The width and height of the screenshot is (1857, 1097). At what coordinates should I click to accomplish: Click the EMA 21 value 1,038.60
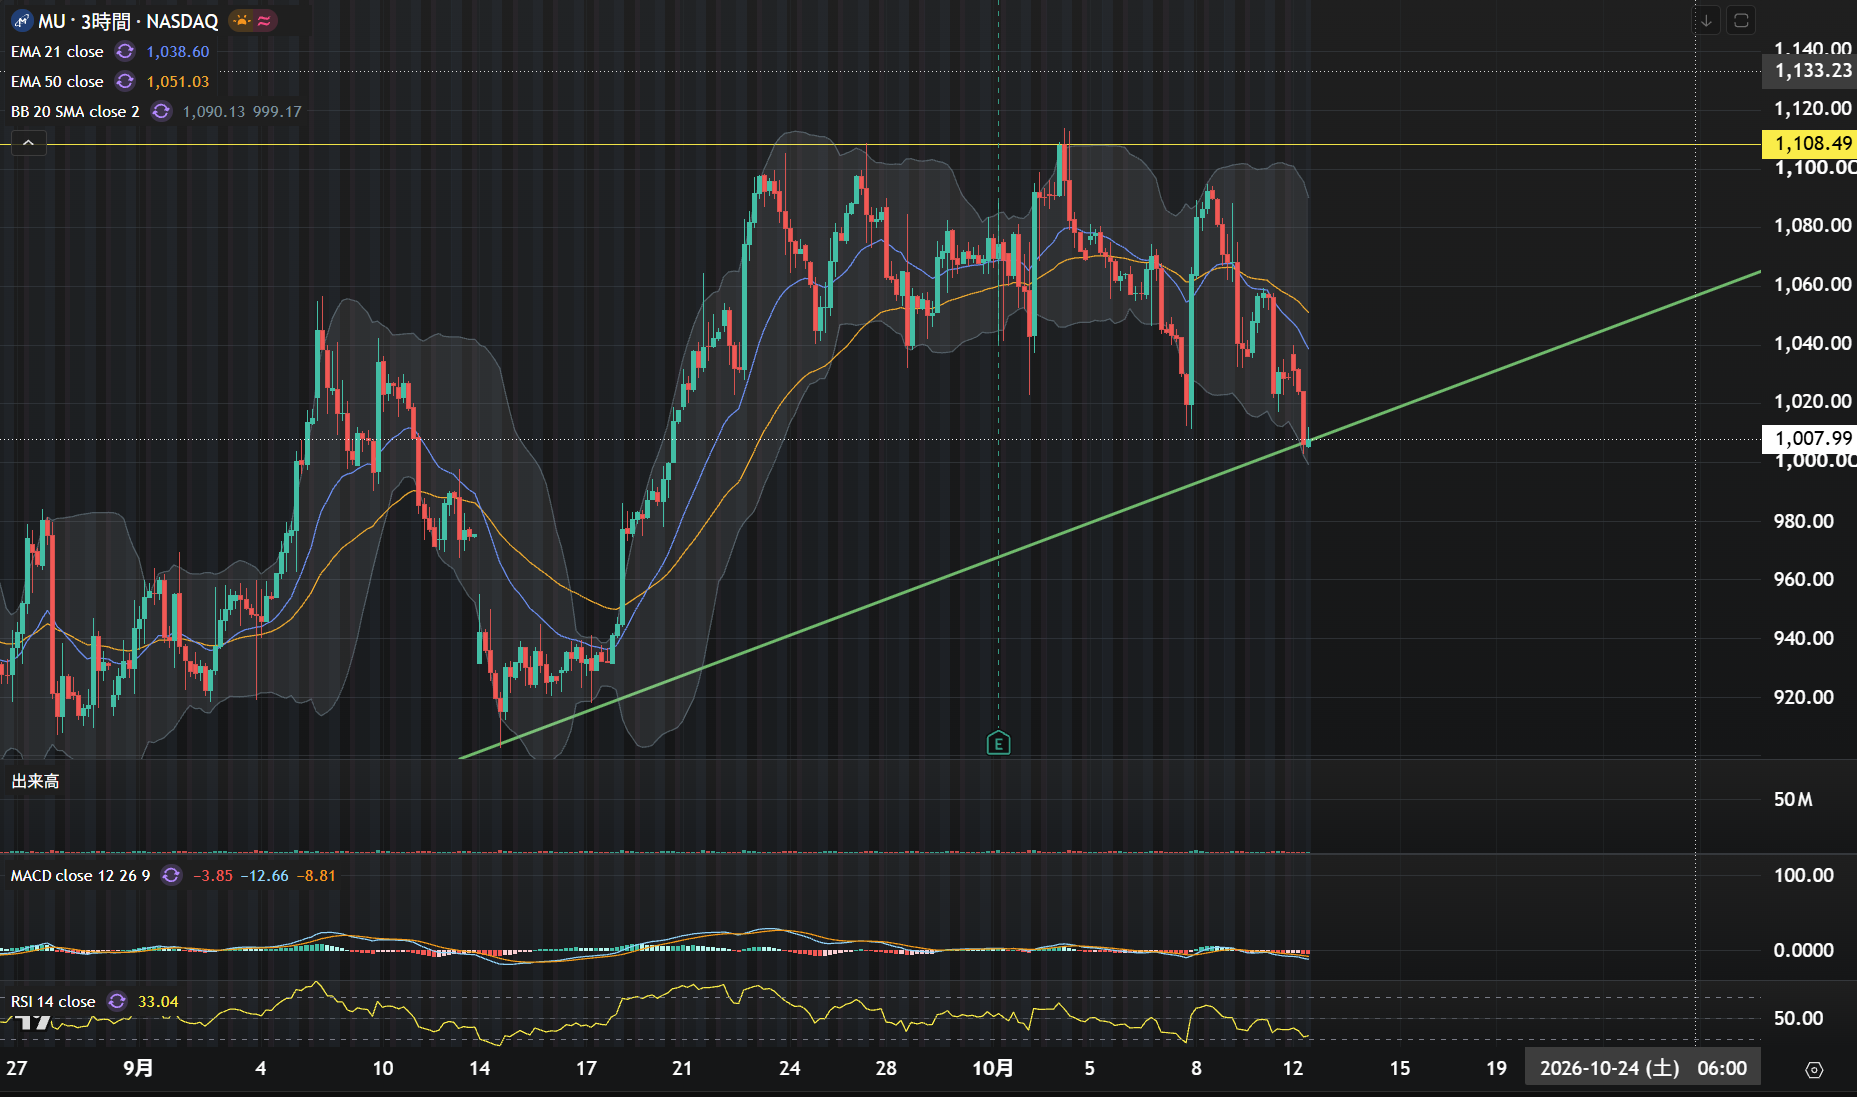click(x=178, y=52)
